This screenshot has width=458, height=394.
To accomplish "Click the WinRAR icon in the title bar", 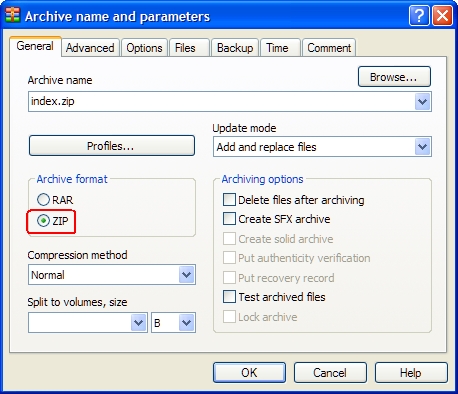I will (12, 15).
